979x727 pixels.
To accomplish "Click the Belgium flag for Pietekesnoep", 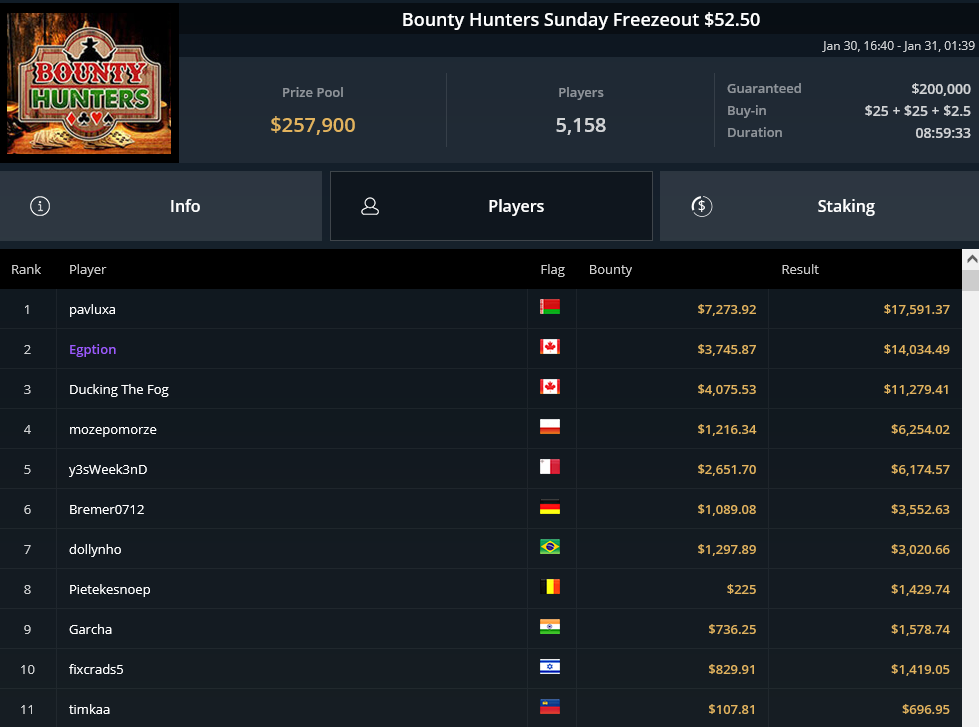I will pyautogui.click(x=549, y=586).
